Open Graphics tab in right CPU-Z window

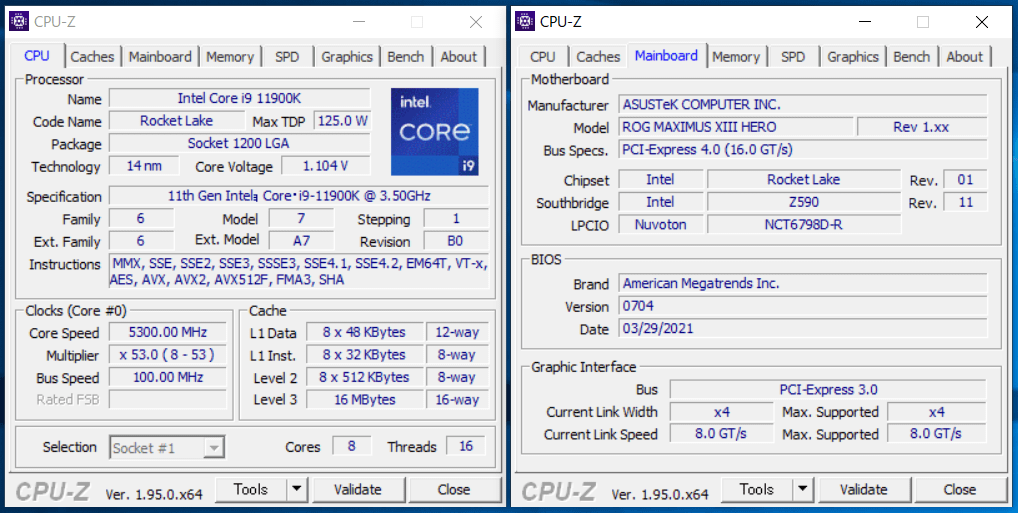(852, 56)
